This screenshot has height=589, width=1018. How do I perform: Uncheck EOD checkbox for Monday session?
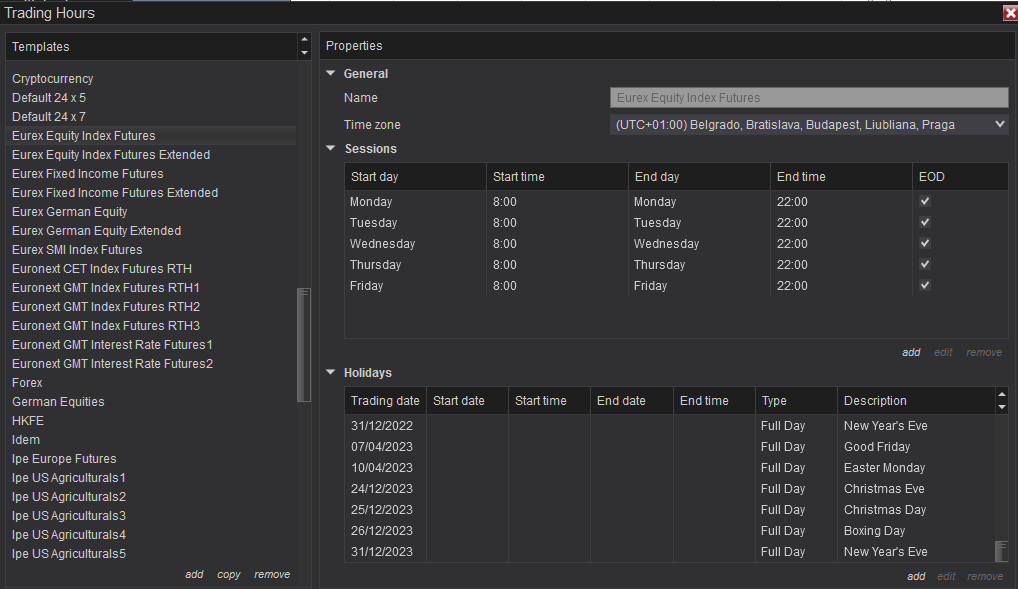925,202
